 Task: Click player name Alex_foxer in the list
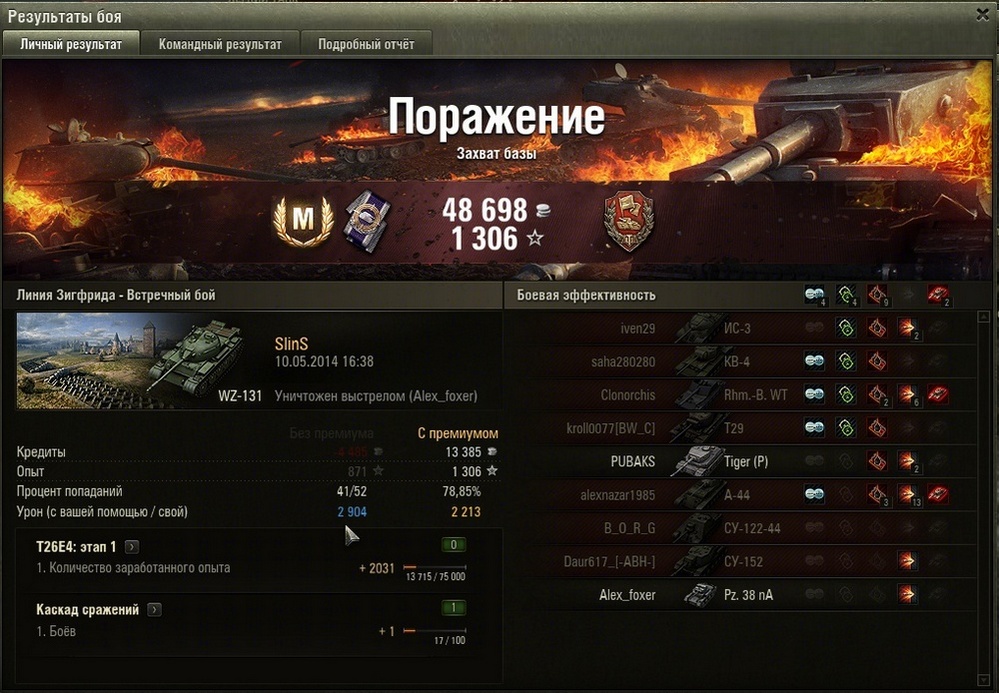tap(627, 595)
